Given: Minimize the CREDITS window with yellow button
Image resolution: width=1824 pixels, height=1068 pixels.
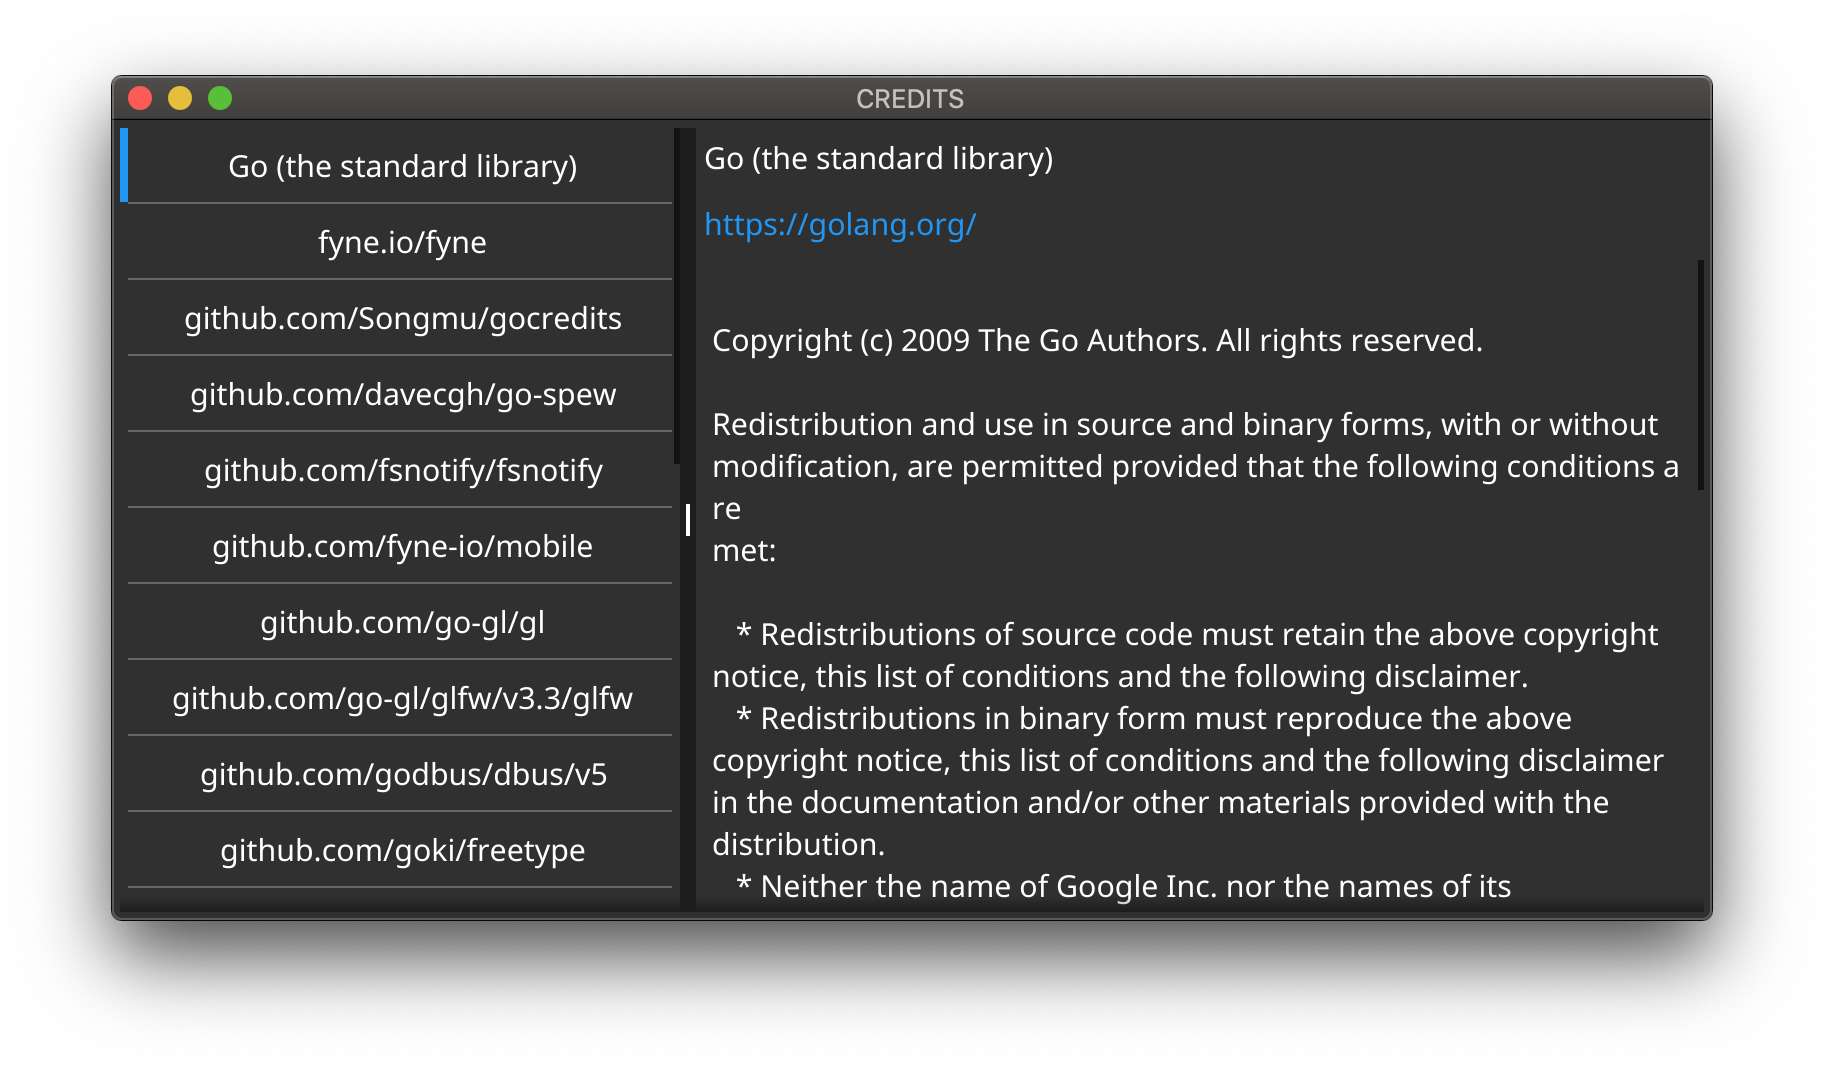Looking at the screenshot, I should click(x=180, y=98).
